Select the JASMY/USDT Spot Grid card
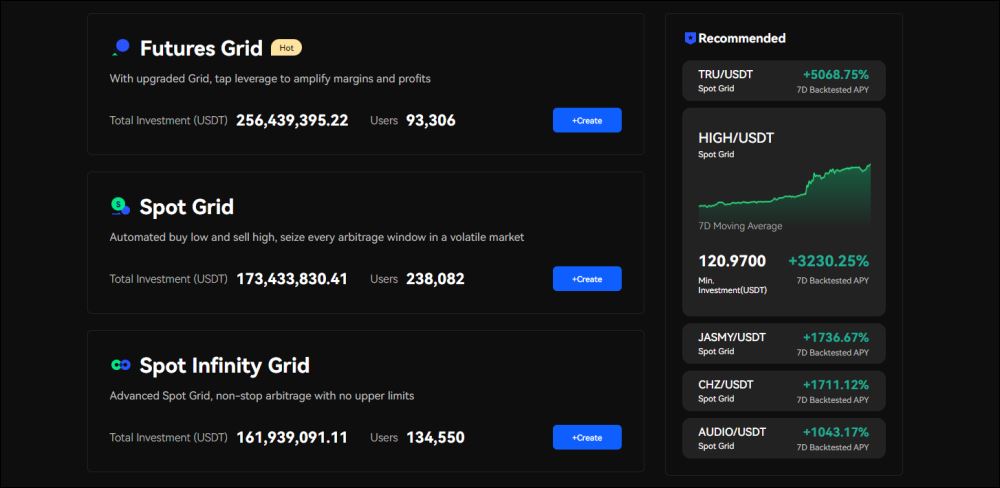This screenshot has height=488, width=1000. (x=783, y=344)
